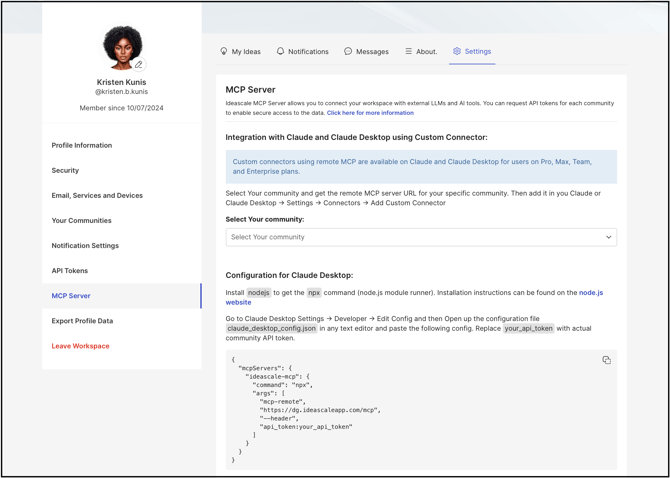Select MCP Server in the sidebar
Screen dimensions: 670x478
click(121, 296)
